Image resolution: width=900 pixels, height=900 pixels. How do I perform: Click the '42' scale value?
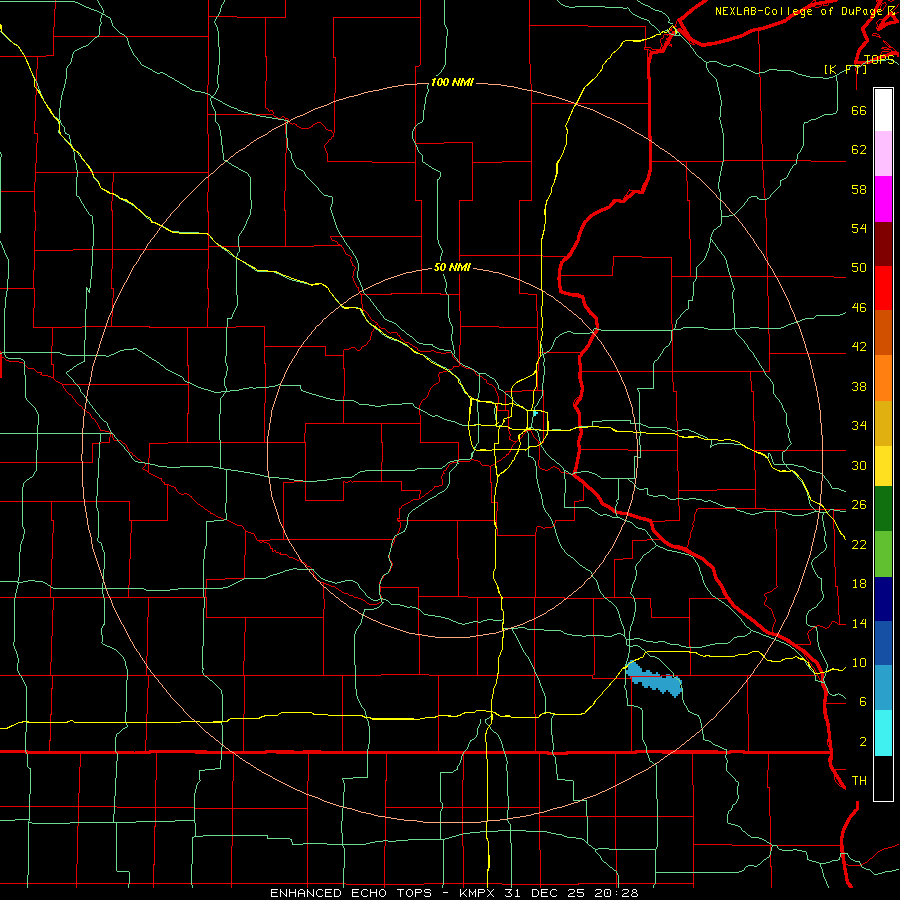[859, 347]
